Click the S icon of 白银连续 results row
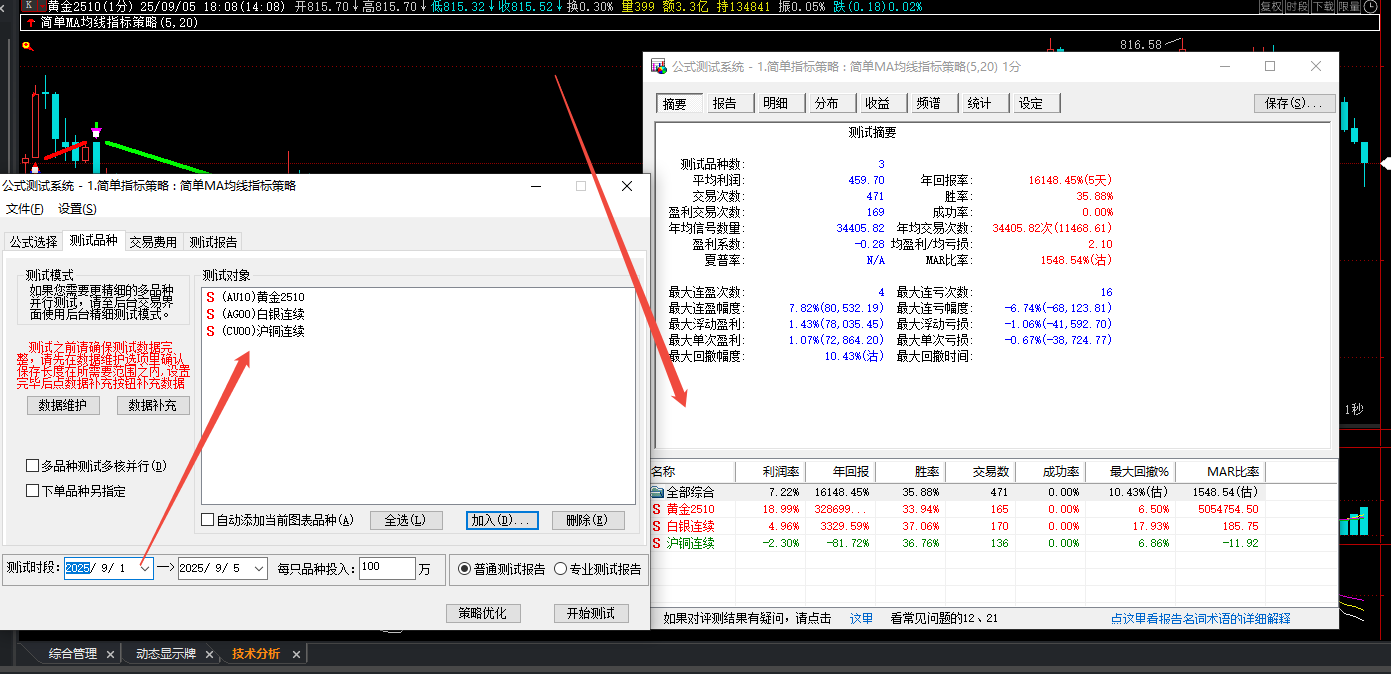1391x674 pixels. click(656, 526)
